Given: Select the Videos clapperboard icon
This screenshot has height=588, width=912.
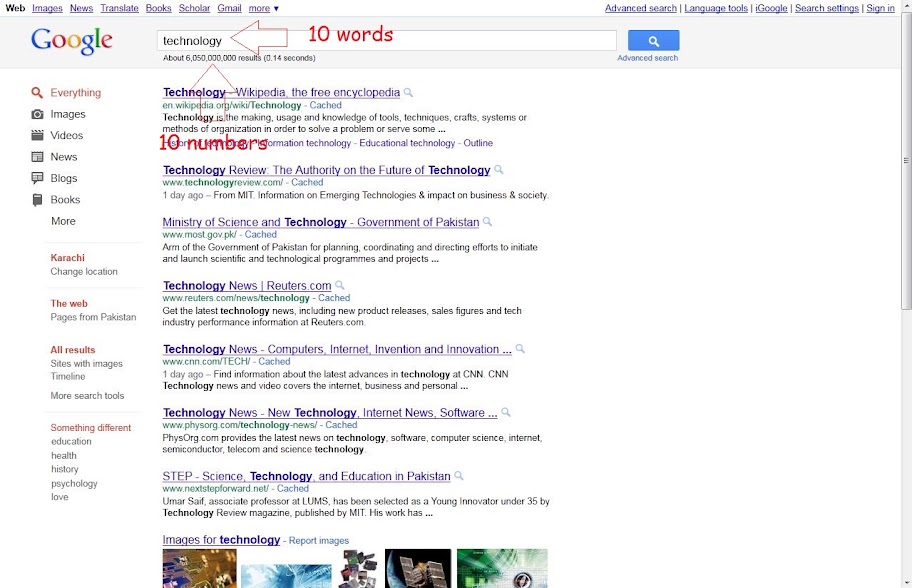Looking at the screenshot, I should 37,135.
